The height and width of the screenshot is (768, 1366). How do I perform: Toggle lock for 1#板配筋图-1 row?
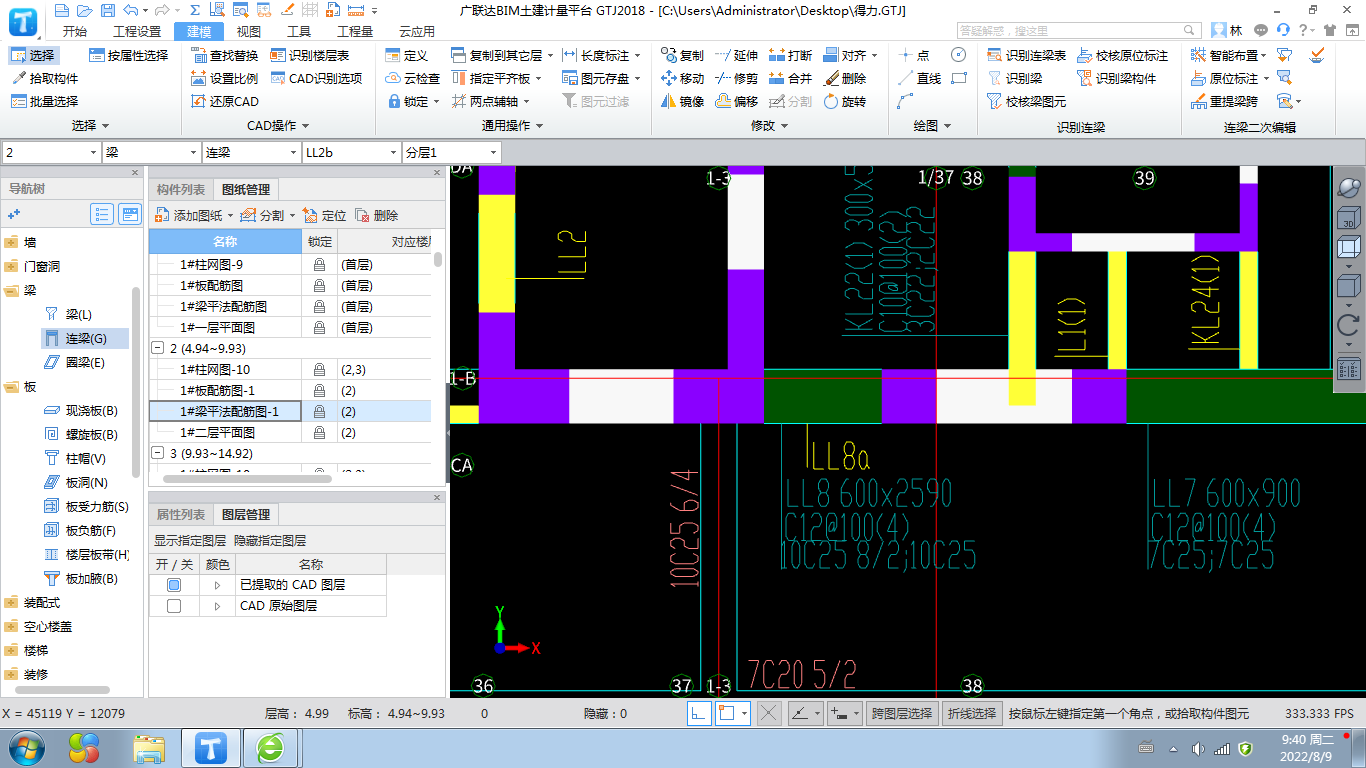tap(319, 390)
